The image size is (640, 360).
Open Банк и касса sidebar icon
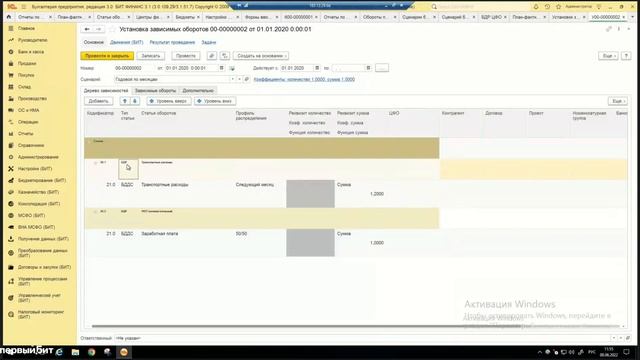coord(11,52)
